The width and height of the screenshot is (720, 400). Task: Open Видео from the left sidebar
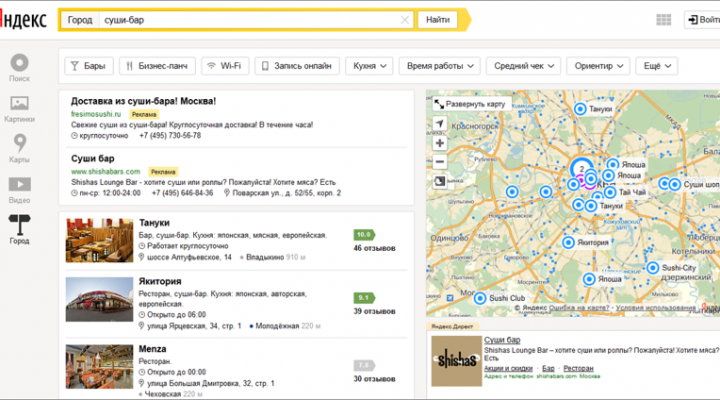(19, 188)
